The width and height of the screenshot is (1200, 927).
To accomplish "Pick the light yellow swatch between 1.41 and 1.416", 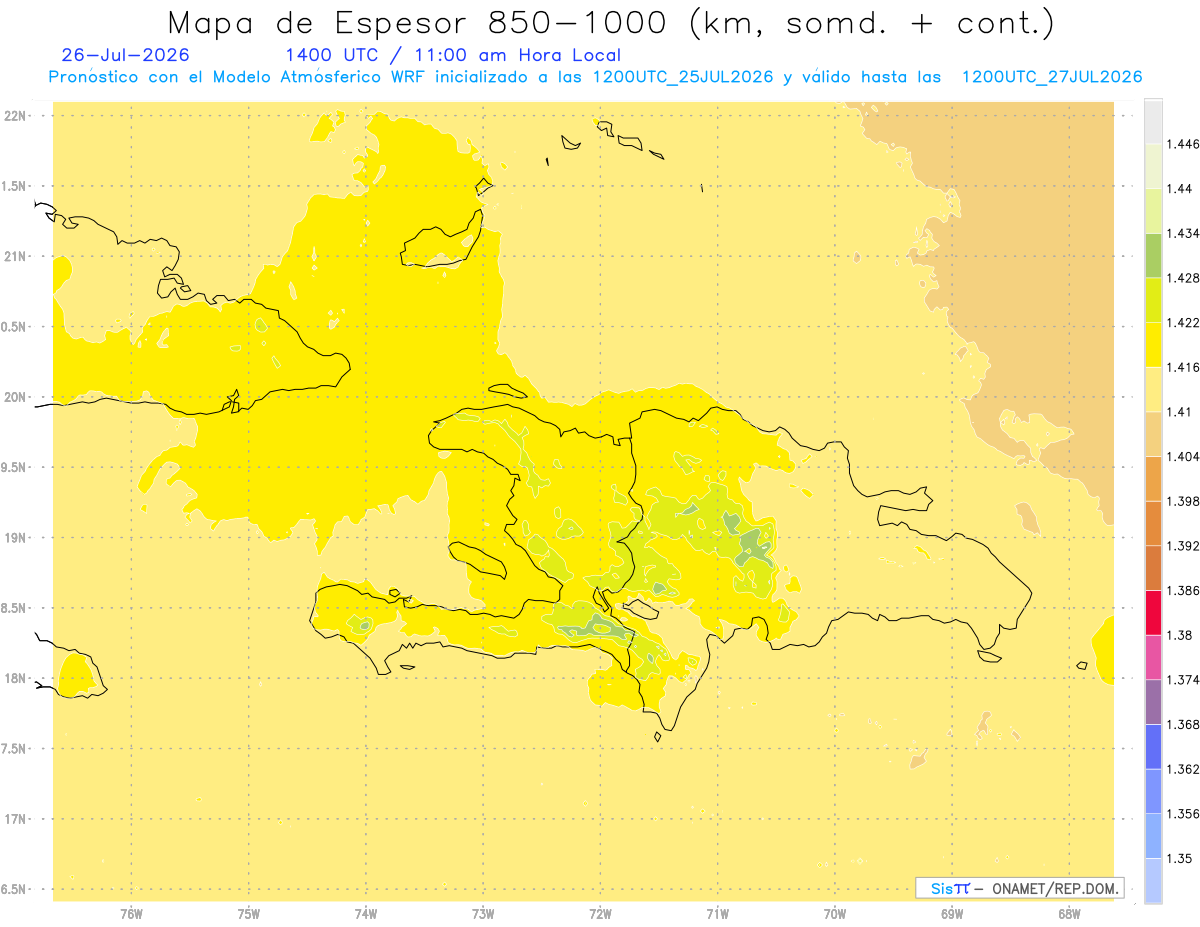I will (x=1153, y=389).
